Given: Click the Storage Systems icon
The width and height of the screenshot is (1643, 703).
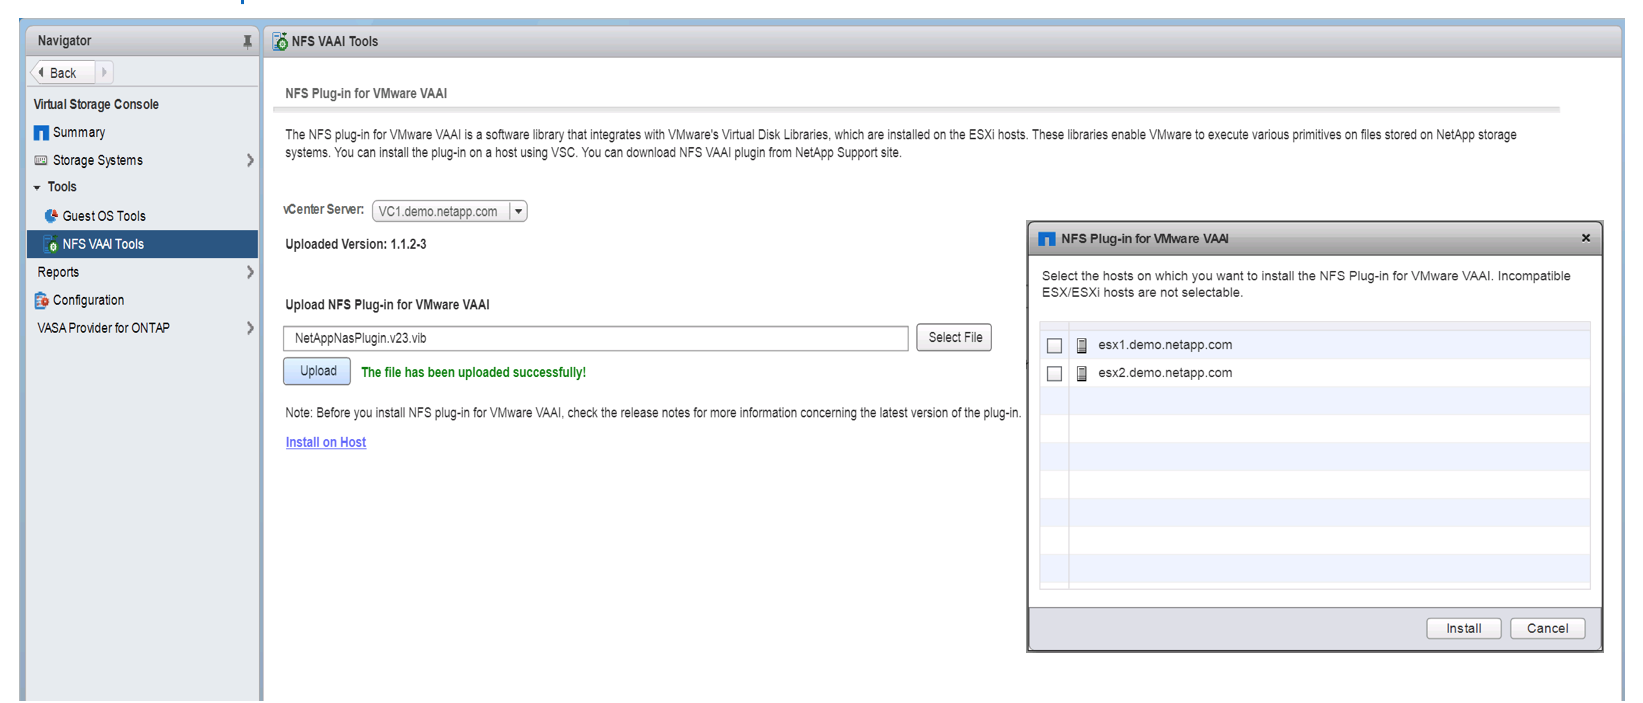Looking at the screenshot, I should [41, 160].
